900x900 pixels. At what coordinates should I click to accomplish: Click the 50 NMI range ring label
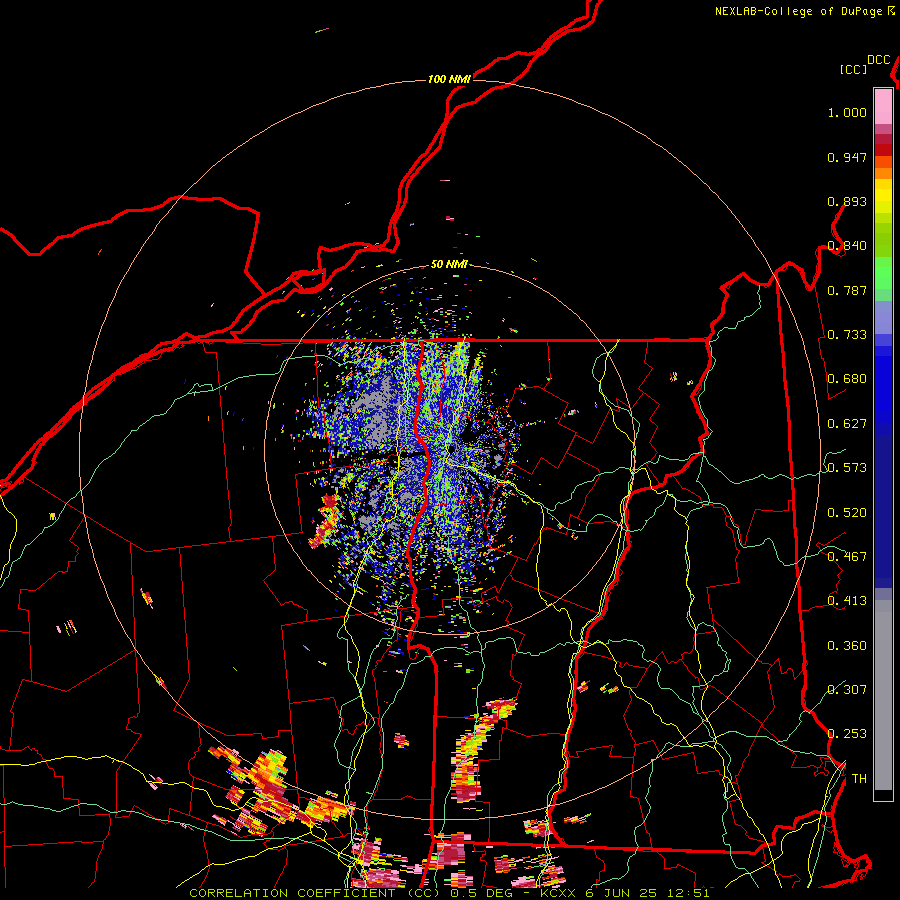pos(449,264)
